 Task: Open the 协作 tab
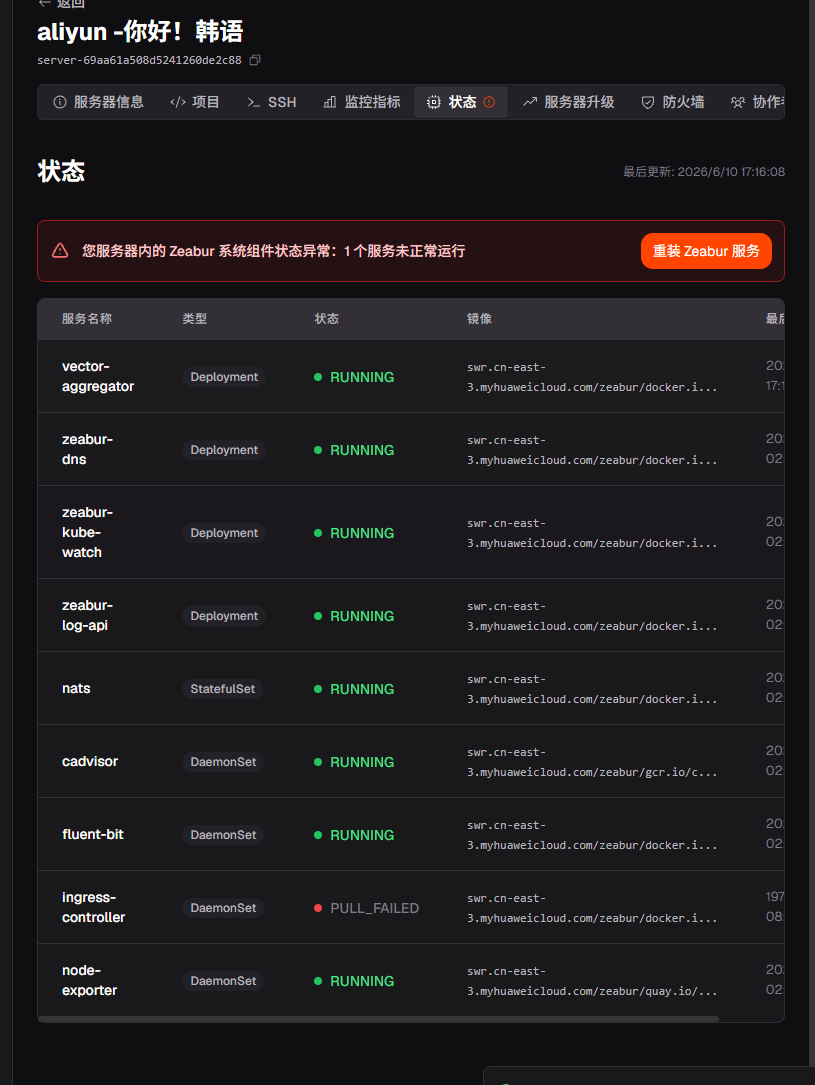tap(757, 102)
